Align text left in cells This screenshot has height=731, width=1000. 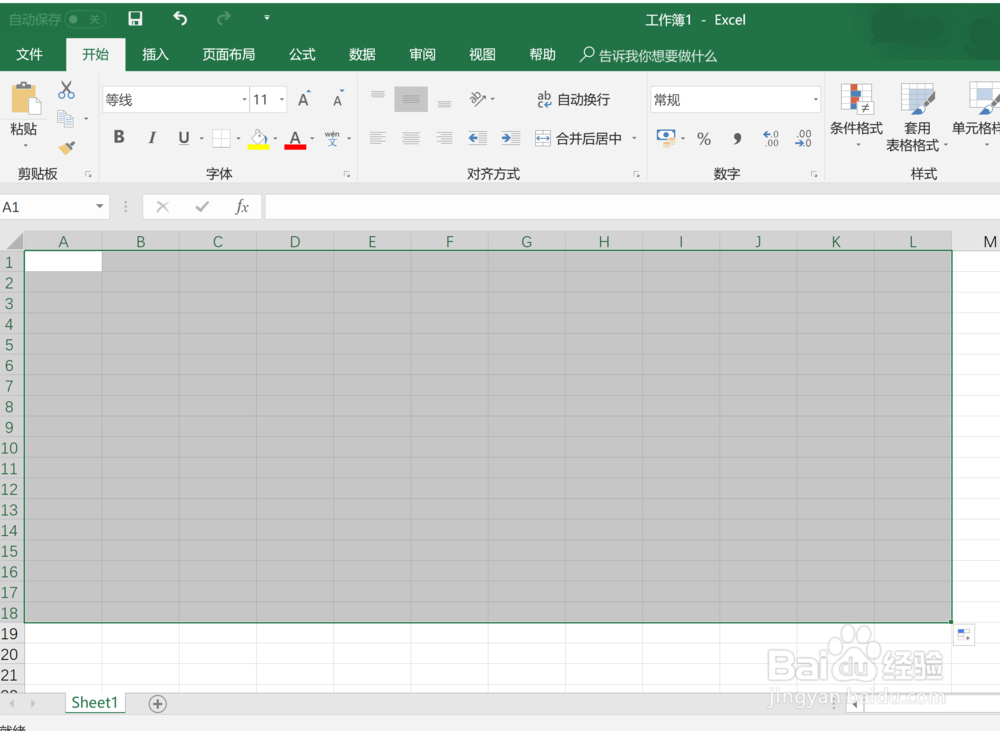click(378, 138)
